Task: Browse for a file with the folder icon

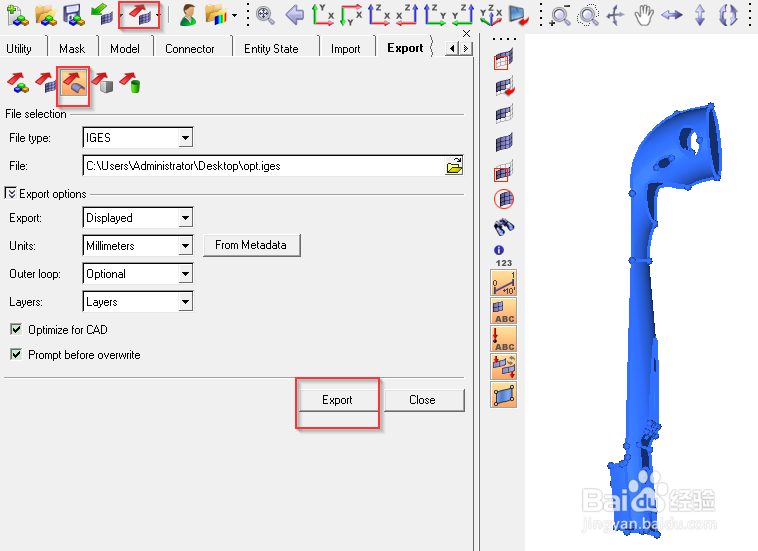Action: point(454,166)
